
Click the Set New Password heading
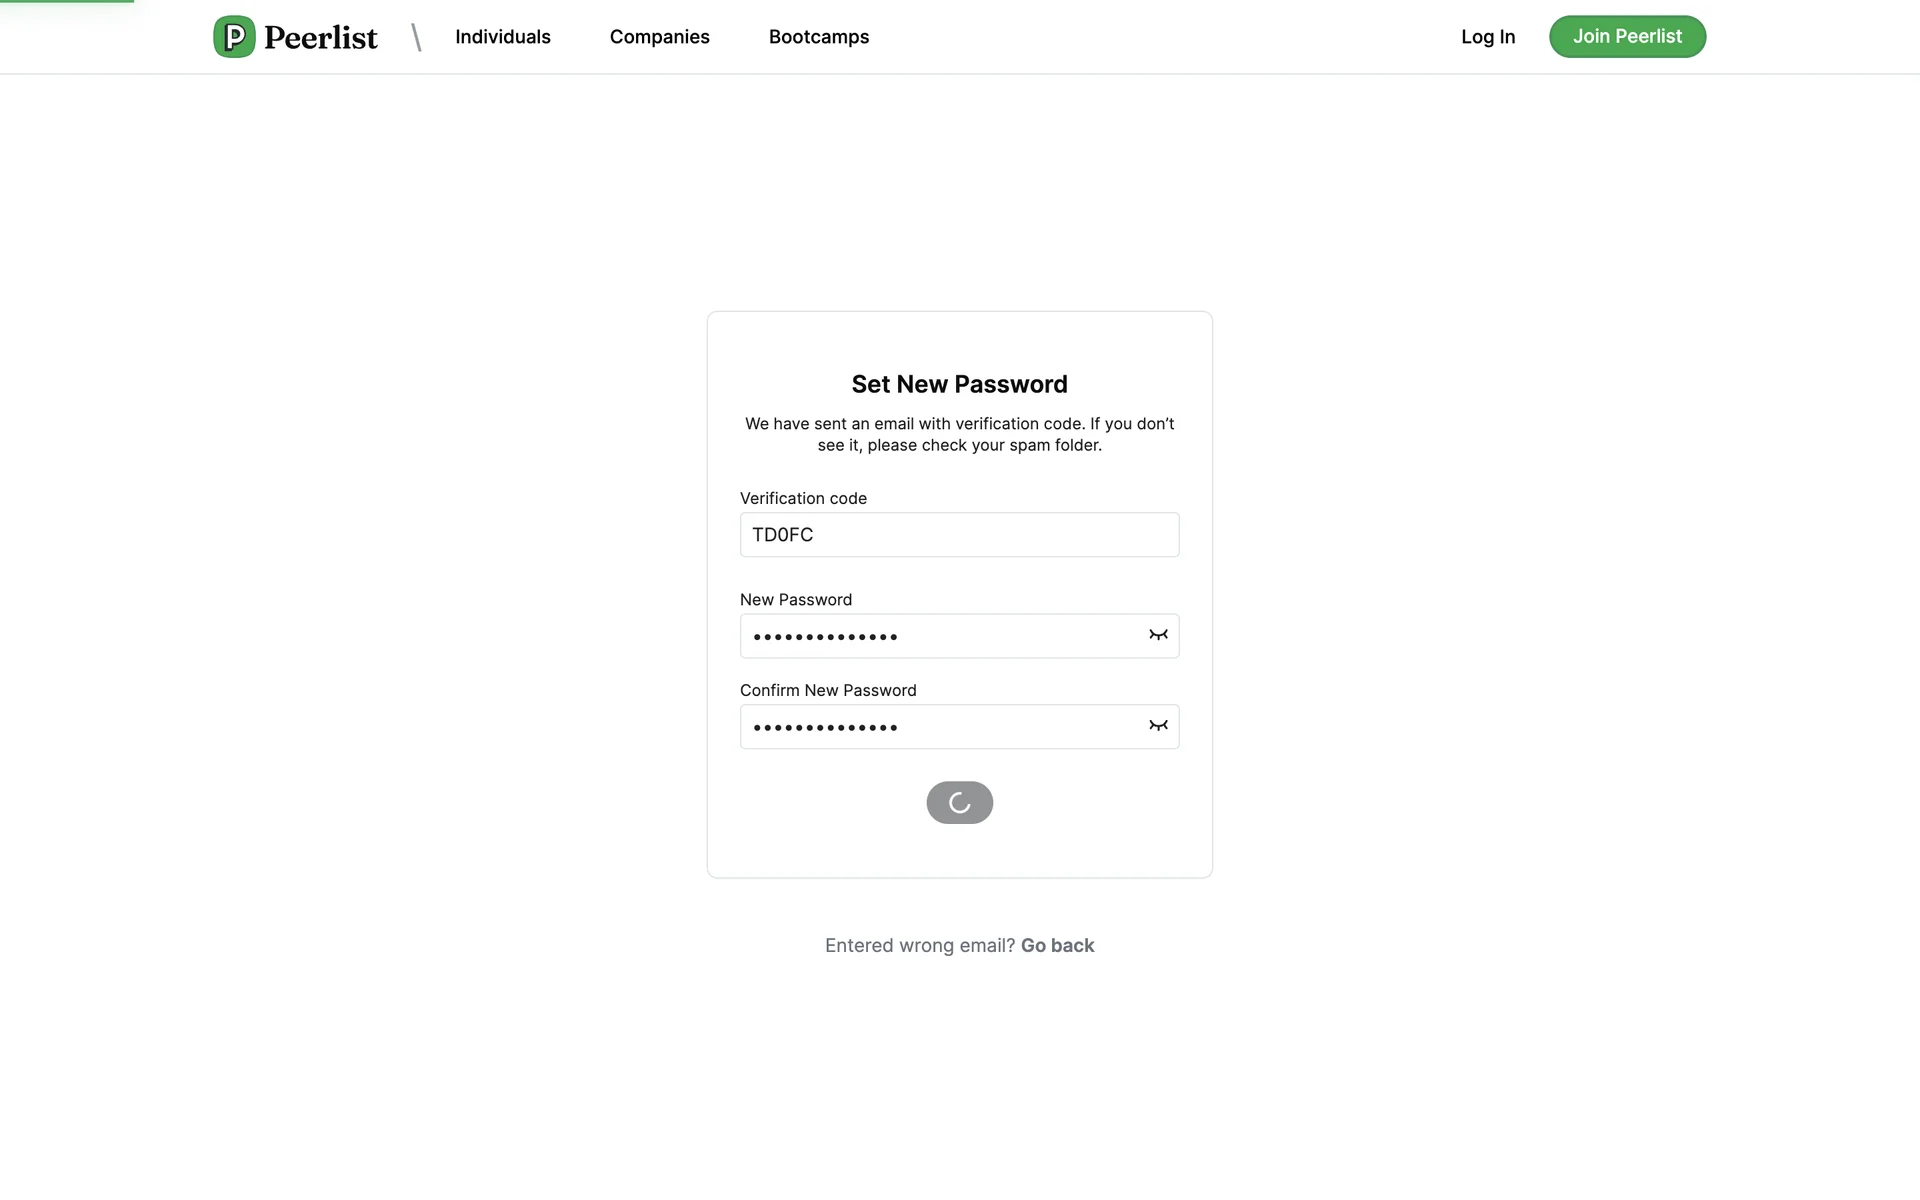pyautogui.click(x=959, y=385)
